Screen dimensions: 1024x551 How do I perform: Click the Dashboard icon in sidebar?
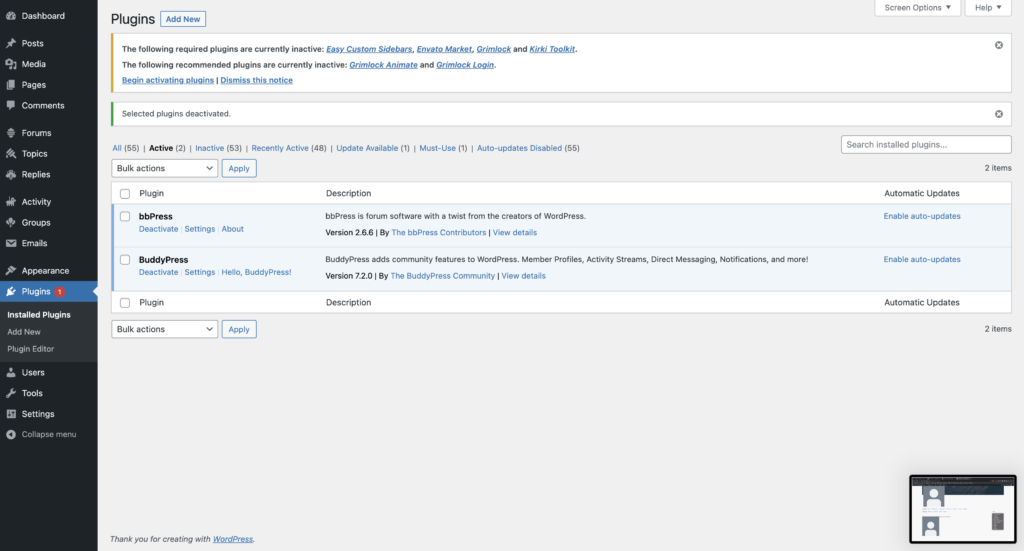[11, 16]
